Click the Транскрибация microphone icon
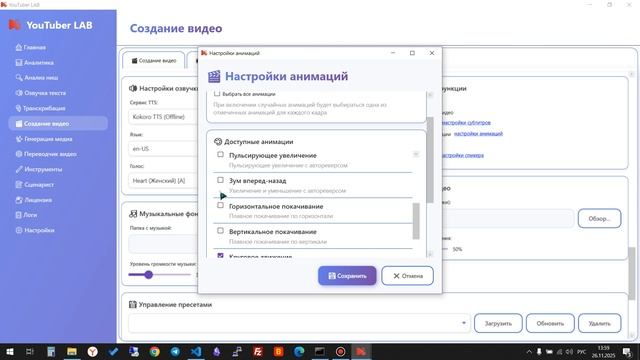The image size is (640, 360). tap(18, 108)
